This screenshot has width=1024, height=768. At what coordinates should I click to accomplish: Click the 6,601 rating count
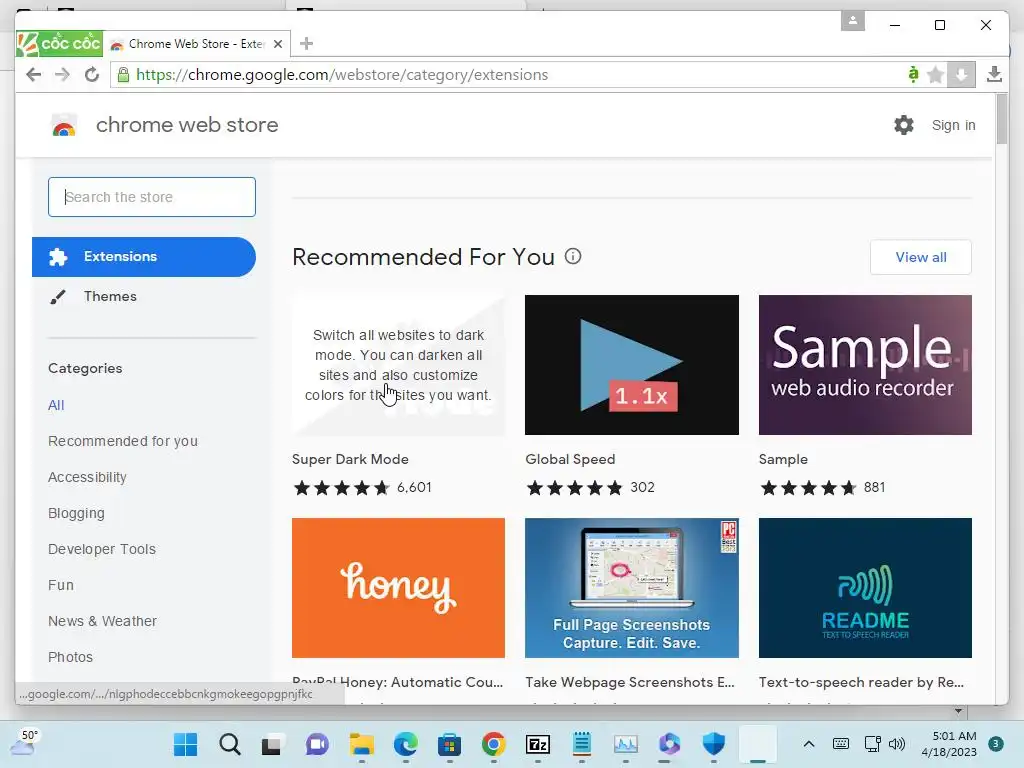[x=414, y=487]
